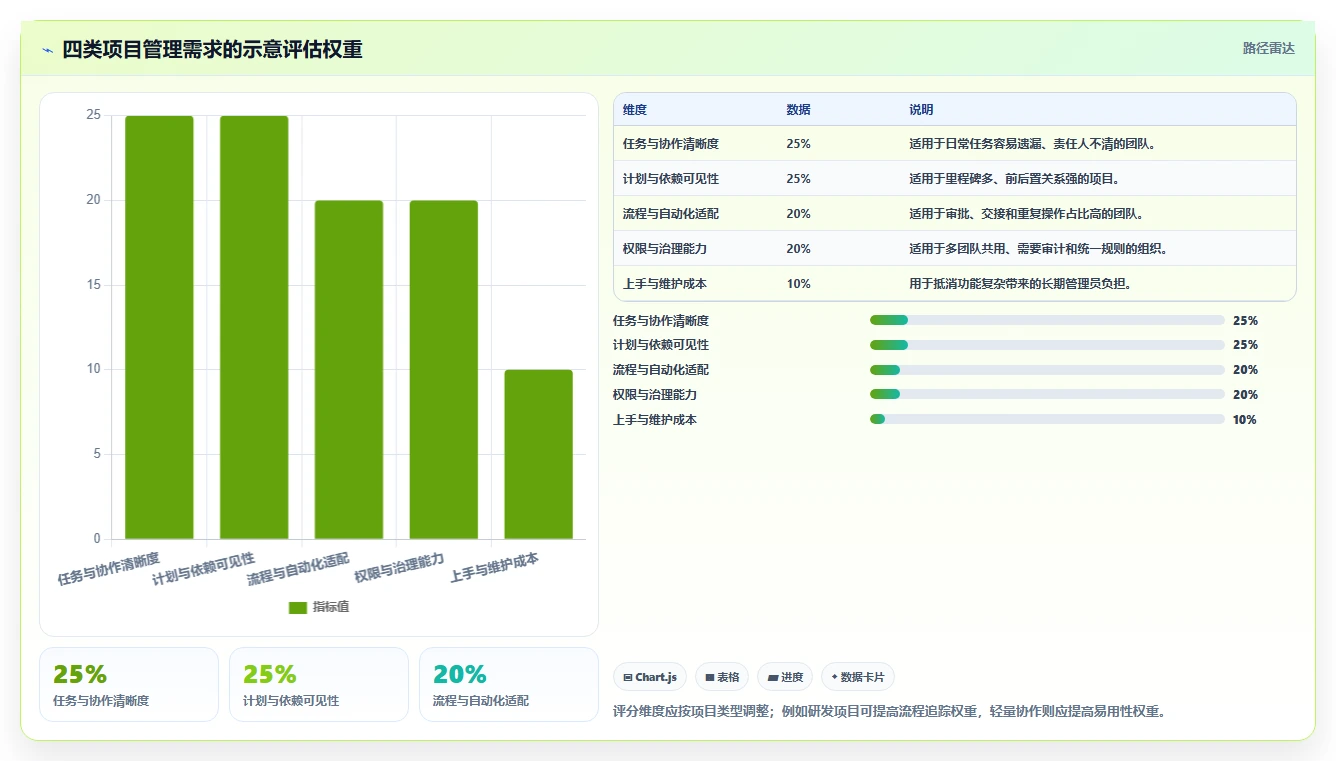Click the 上手与维护成本 progress bar
The width and height of the screenshot is (1336, 761).
[1047, 419]
